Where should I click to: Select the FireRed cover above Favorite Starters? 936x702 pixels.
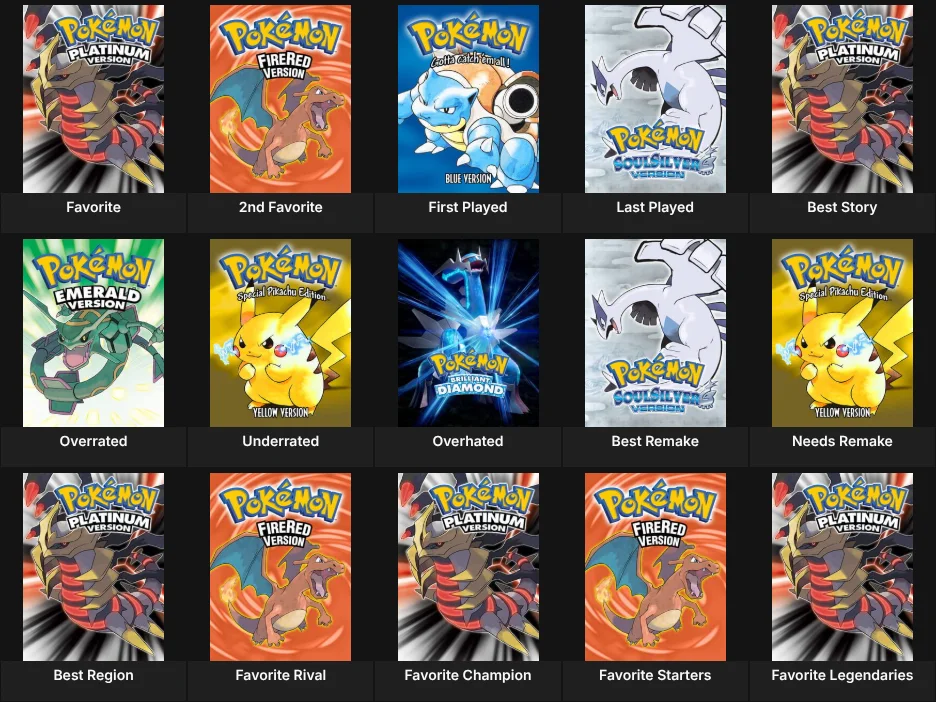coord(655,567)
